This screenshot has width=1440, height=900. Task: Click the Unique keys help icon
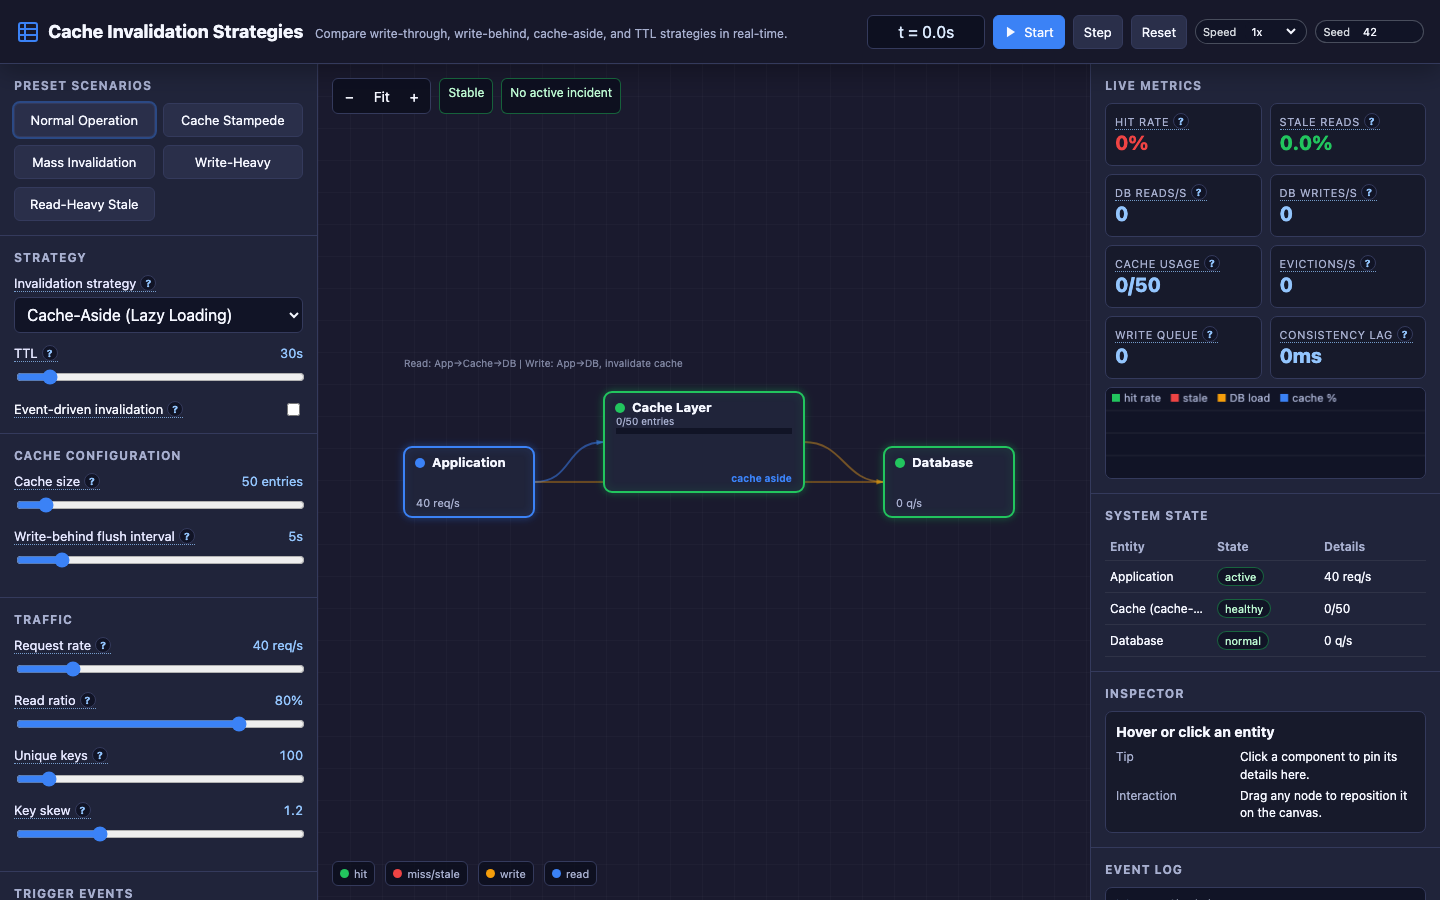pos(100,756)
